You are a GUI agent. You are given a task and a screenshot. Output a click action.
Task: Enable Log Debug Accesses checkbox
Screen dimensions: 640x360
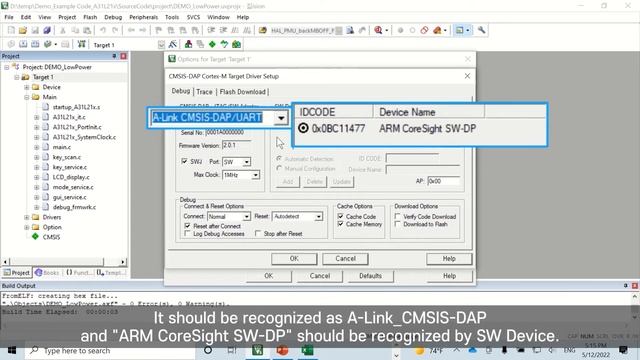tap(187, 233)
